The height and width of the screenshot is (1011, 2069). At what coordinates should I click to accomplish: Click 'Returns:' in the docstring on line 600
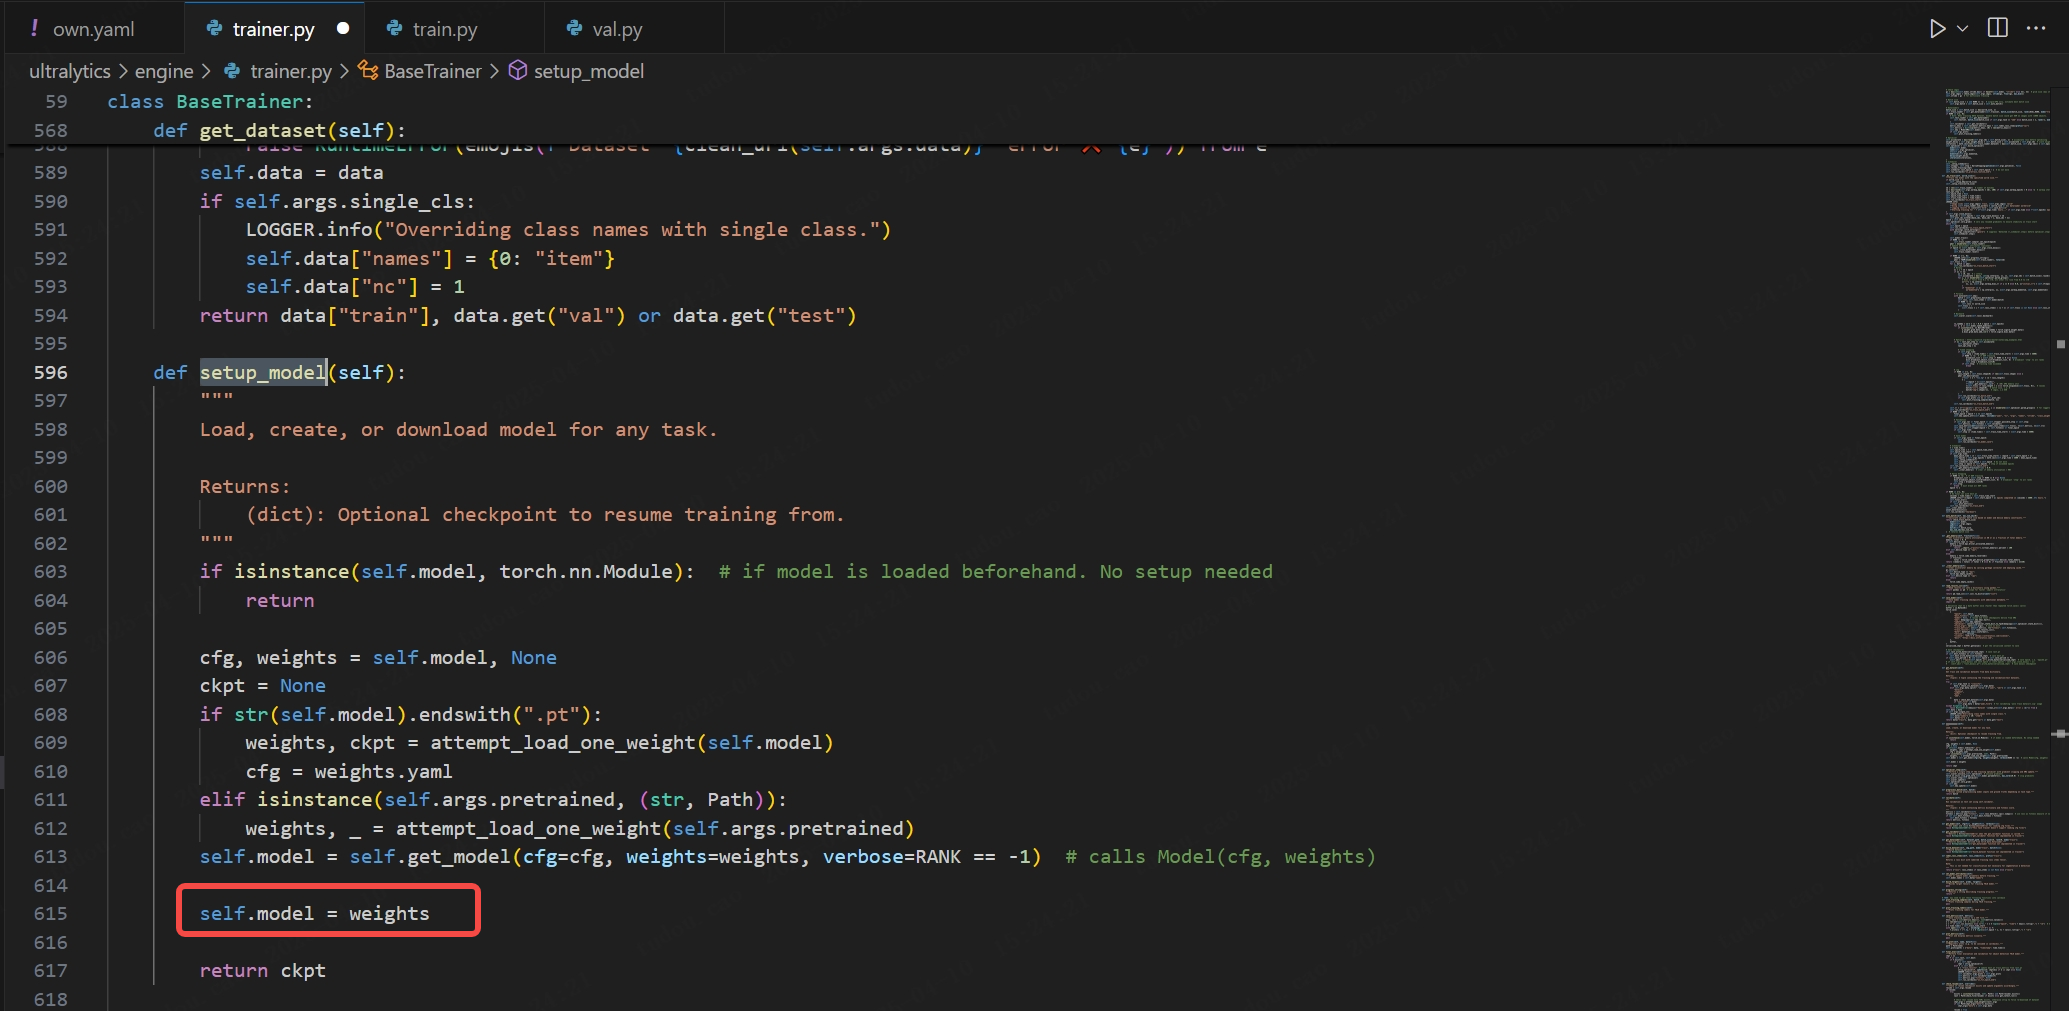pyautogui.click(x=245, y=487)
